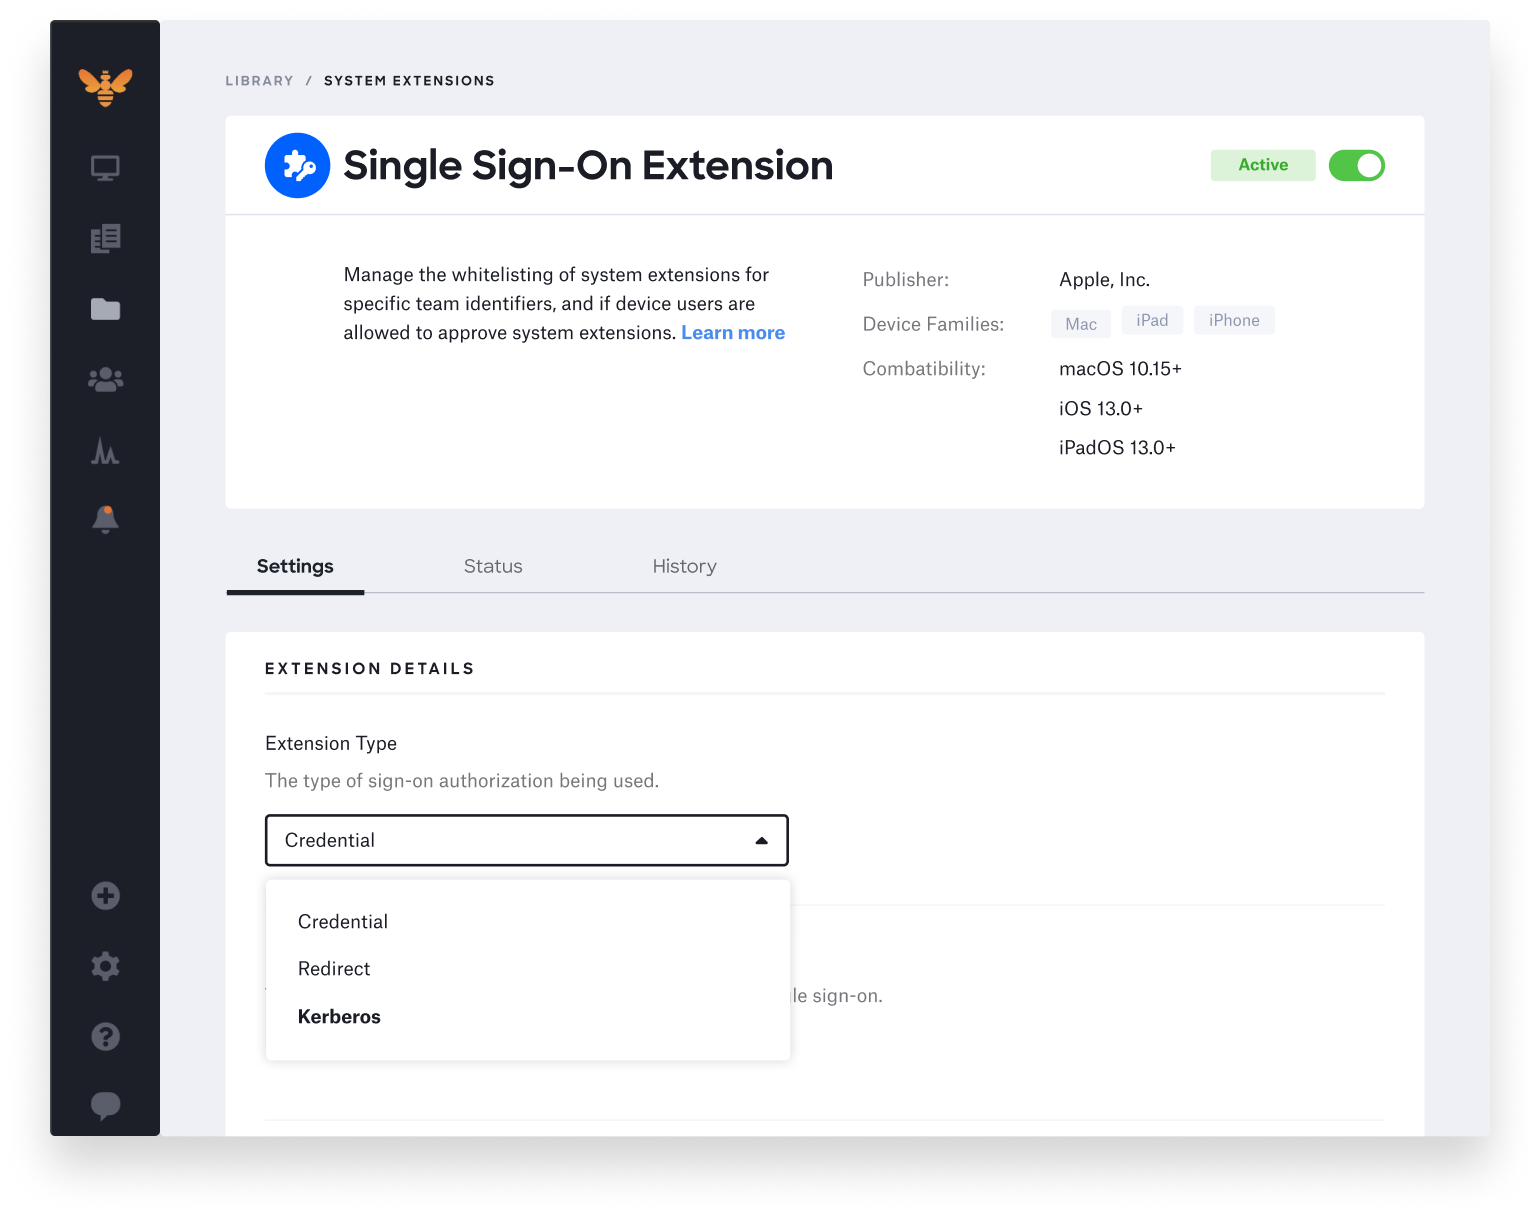Image resolution: width=1540 pixels, height=1217 pixels.
Task: Select the Library icon in the sidebar
Action: click(106, 238)
